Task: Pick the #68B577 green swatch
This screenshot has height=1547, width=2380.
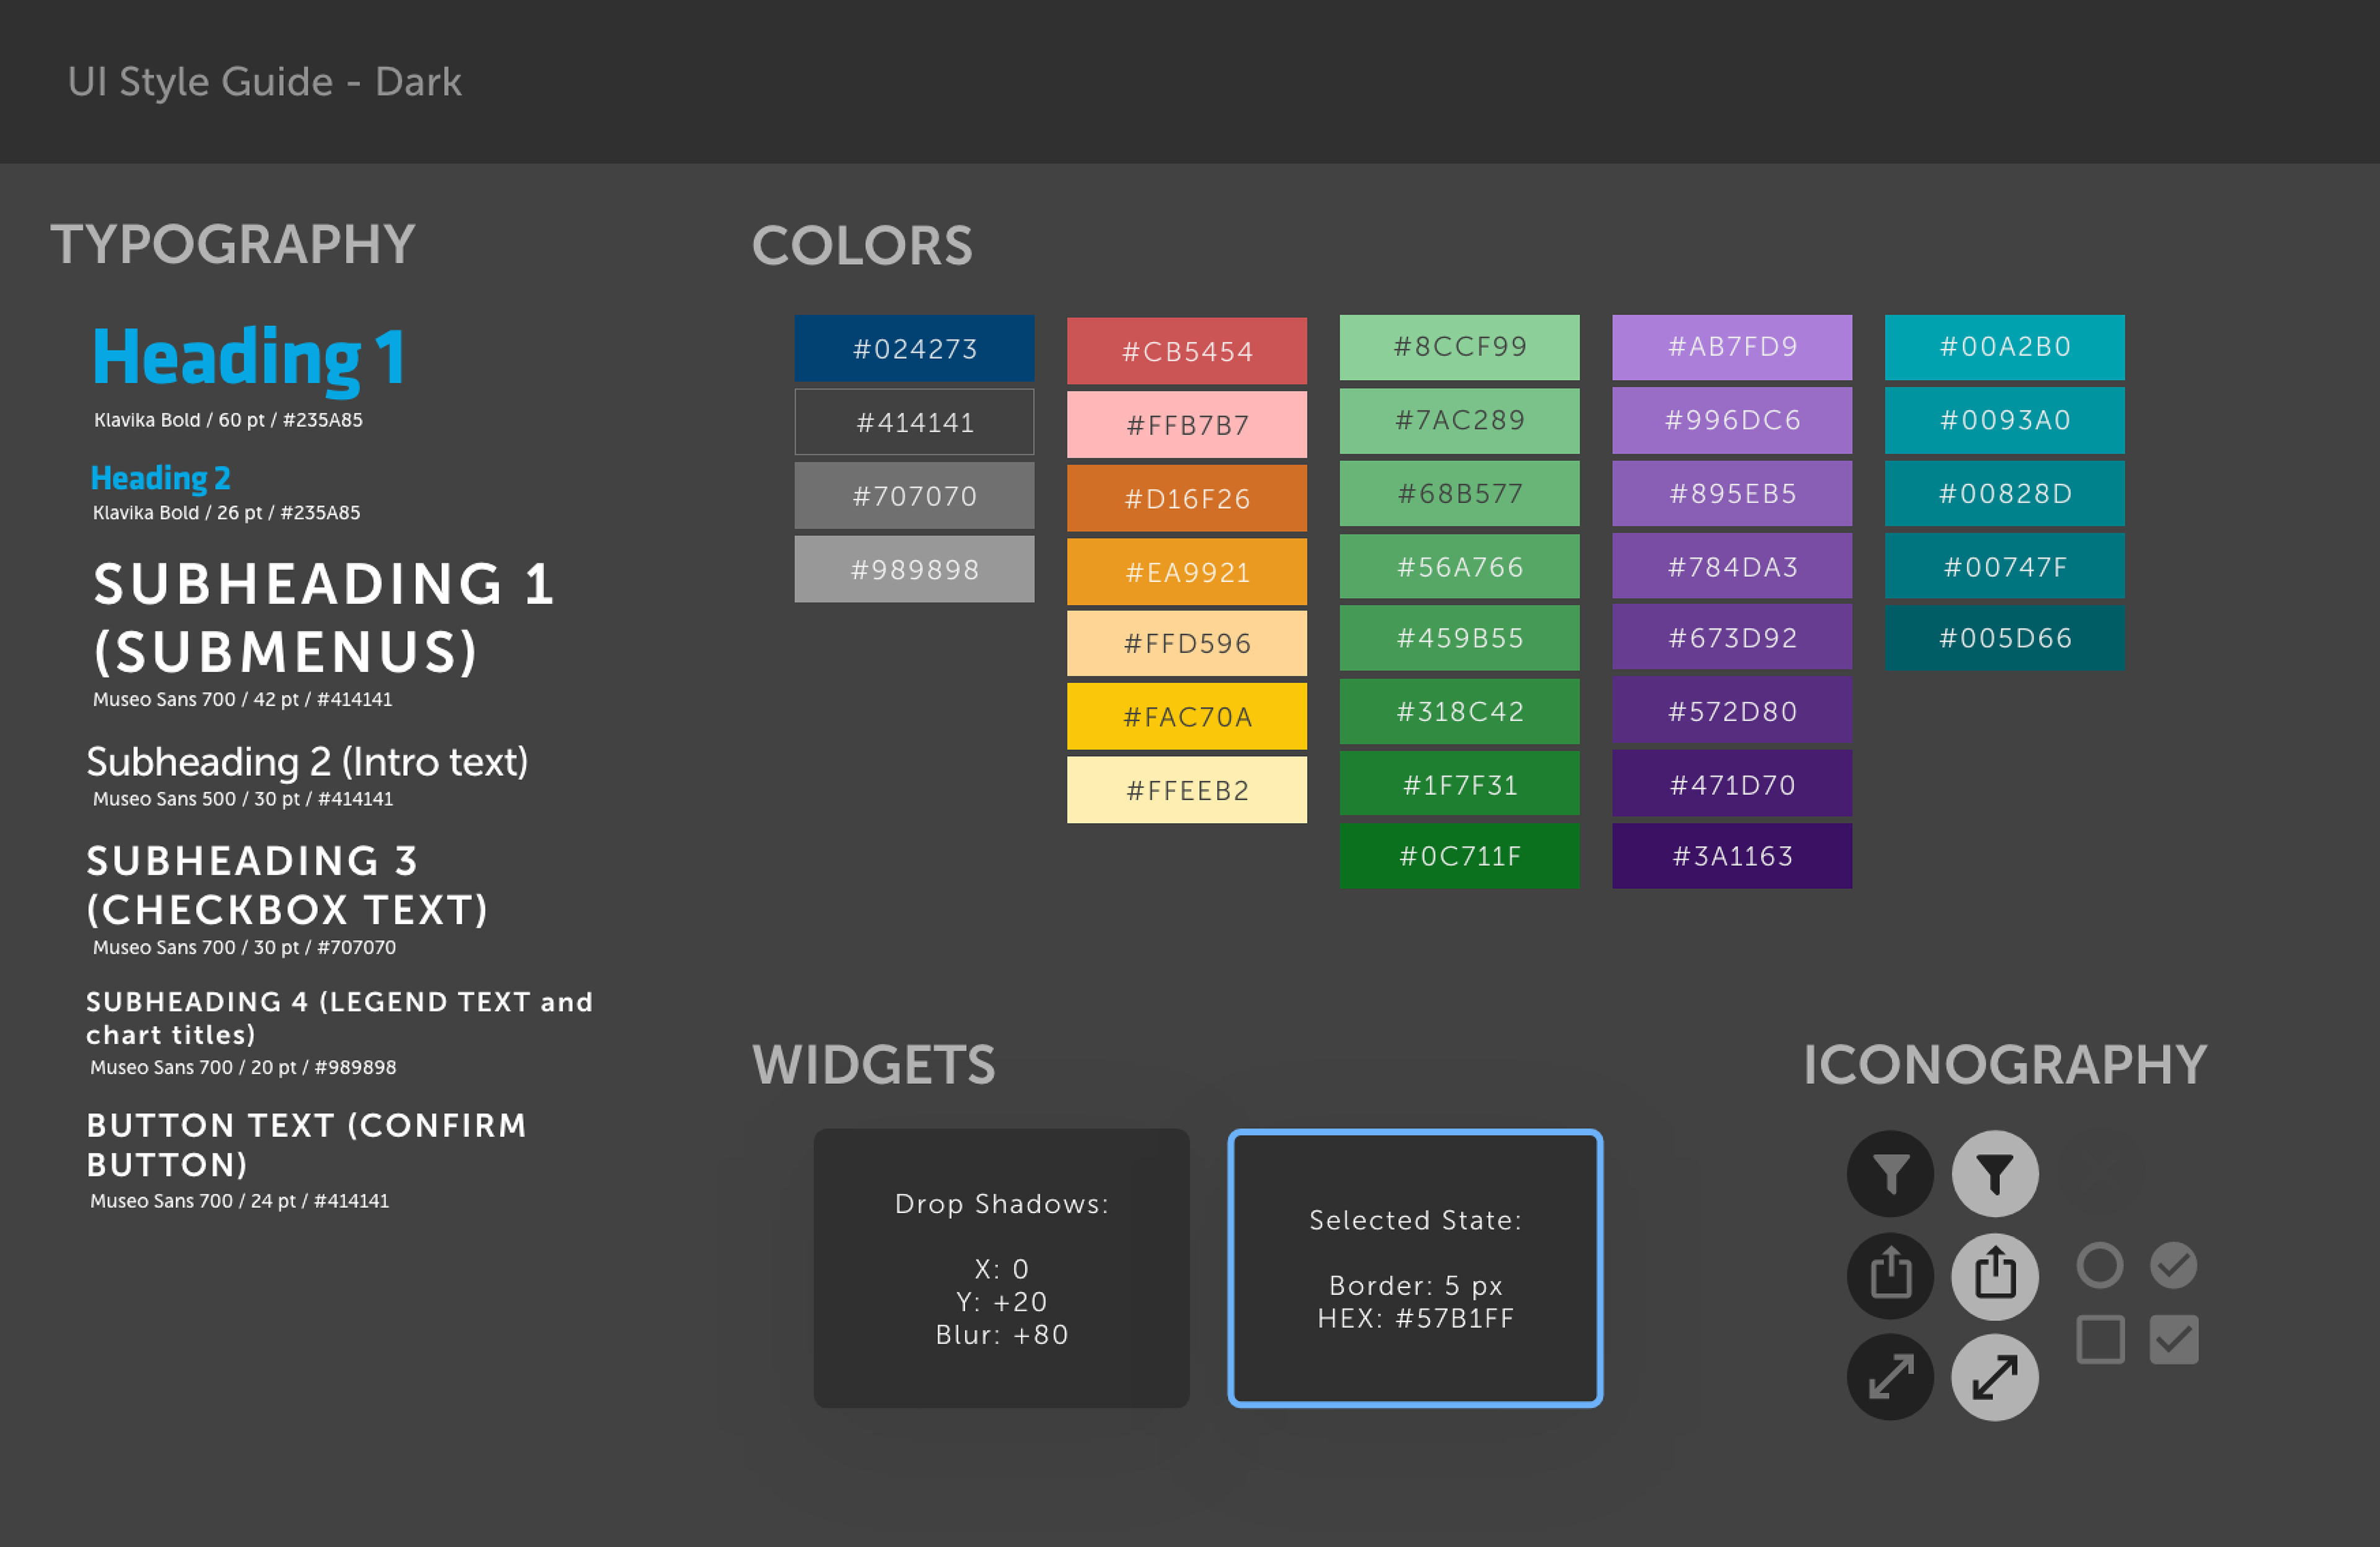Action: coord(1460,493)
